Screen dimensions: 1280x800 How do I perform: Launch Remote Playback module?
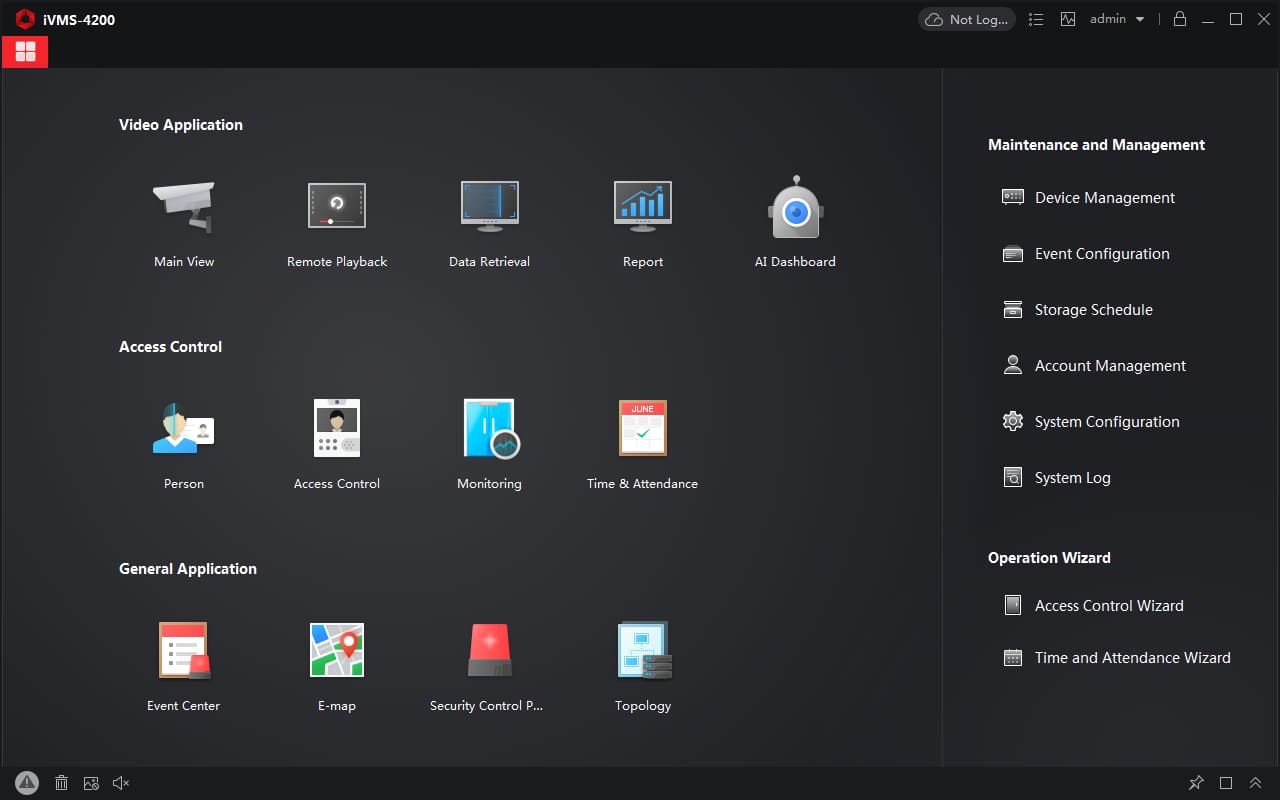(337, 208)
